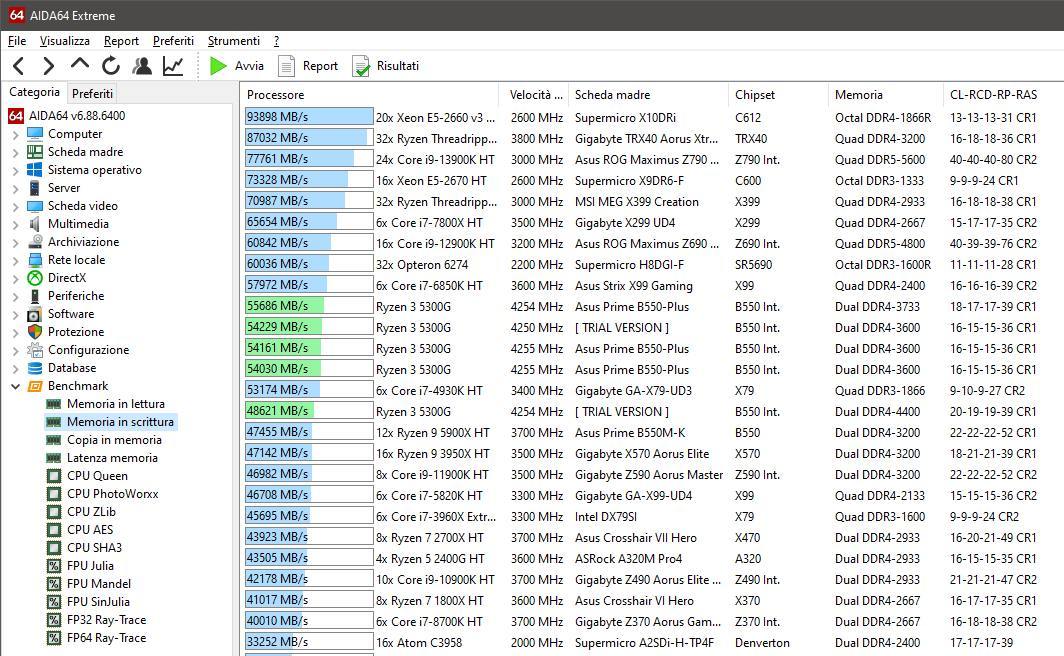Open the Visualizza menu
The image size is (1064, 656).
click(64, 41)
